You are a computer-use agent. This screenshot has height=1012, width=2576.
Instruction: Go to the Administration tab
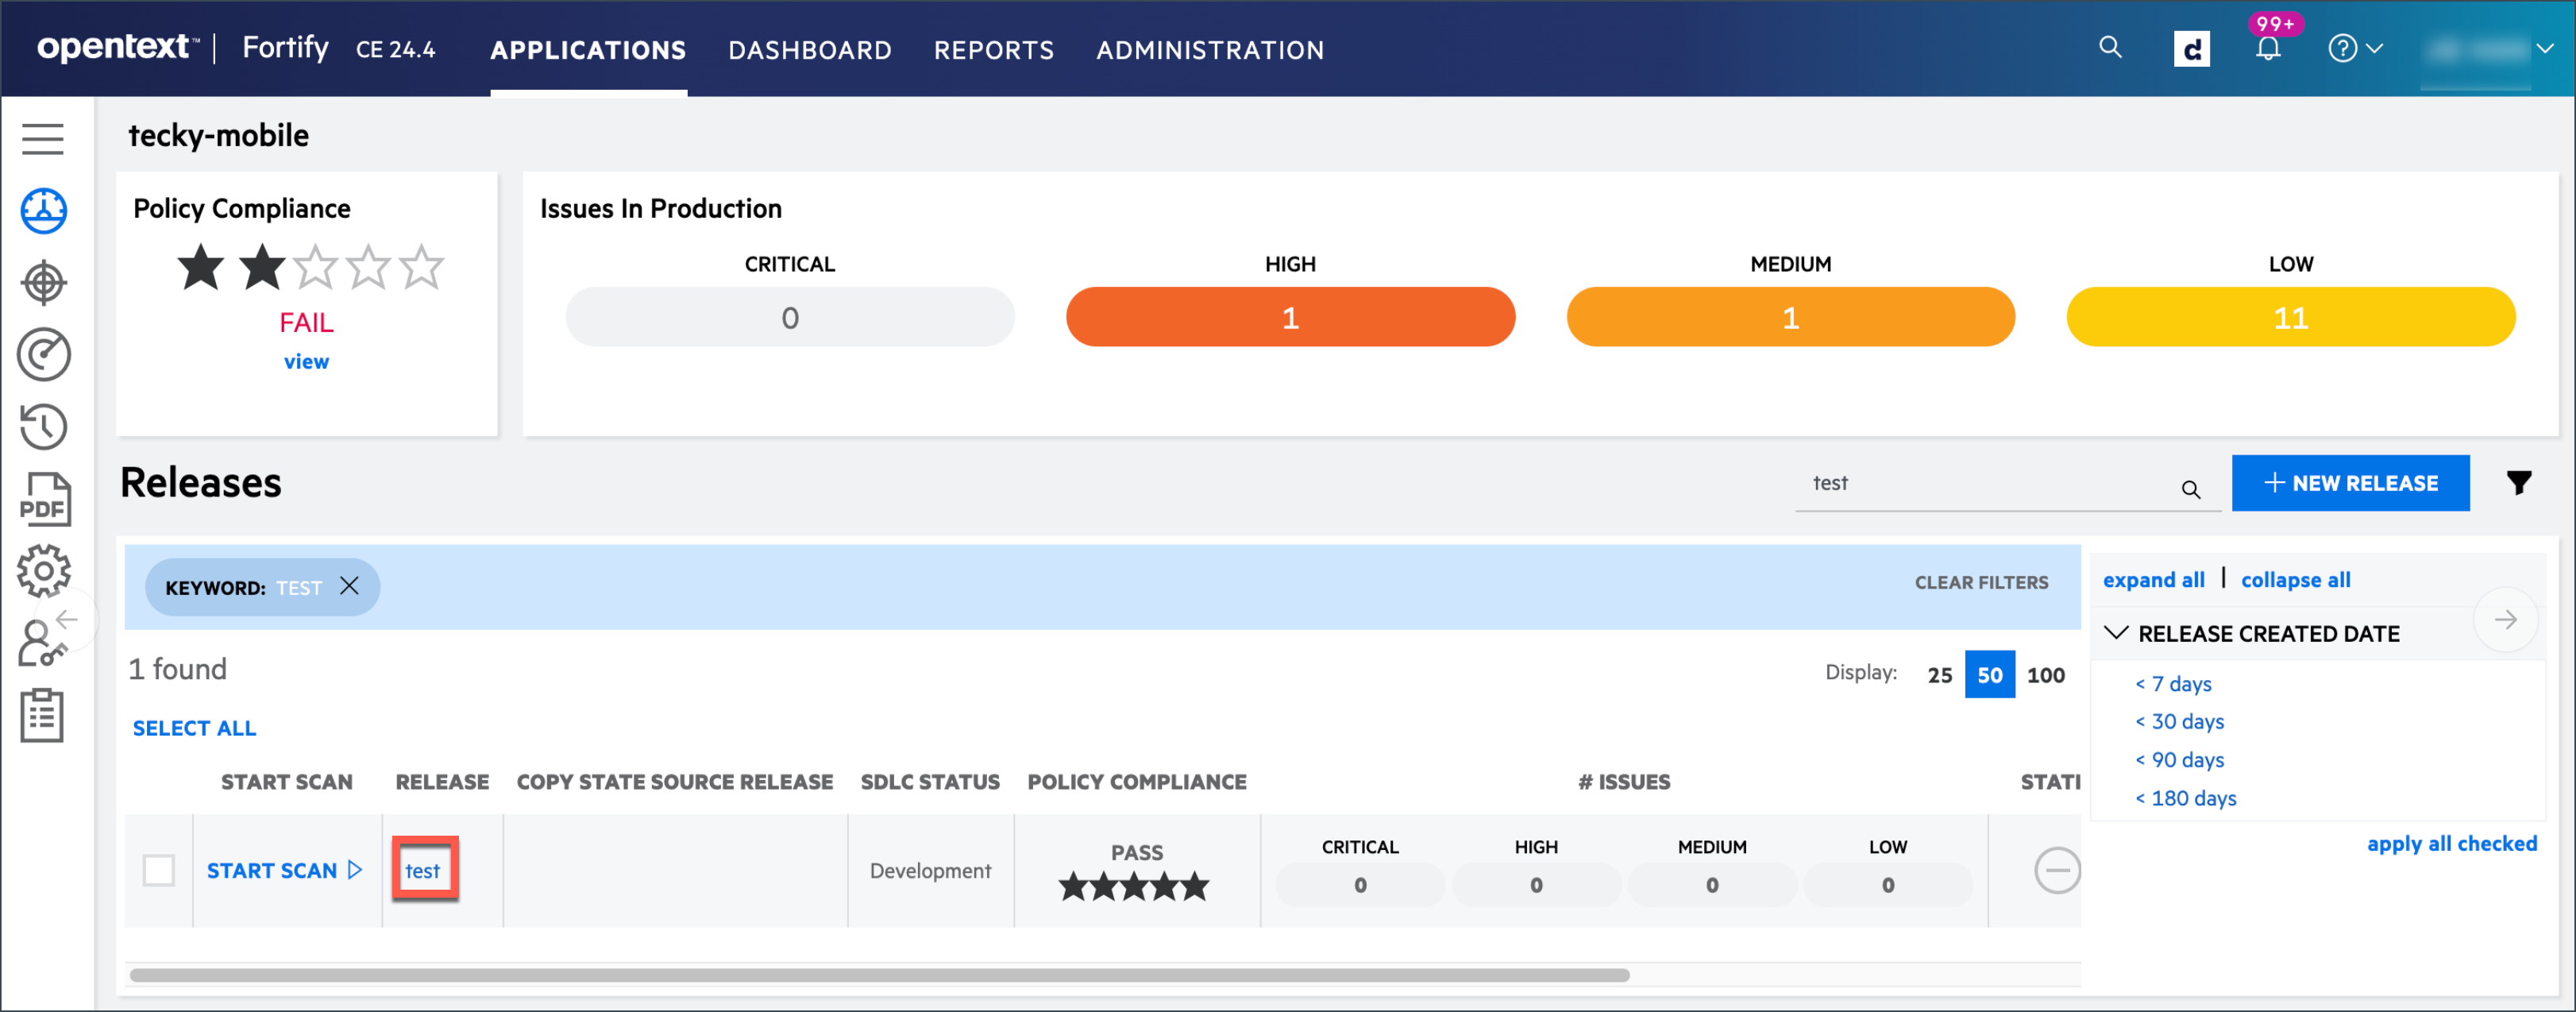click(x=1209, y=50)
